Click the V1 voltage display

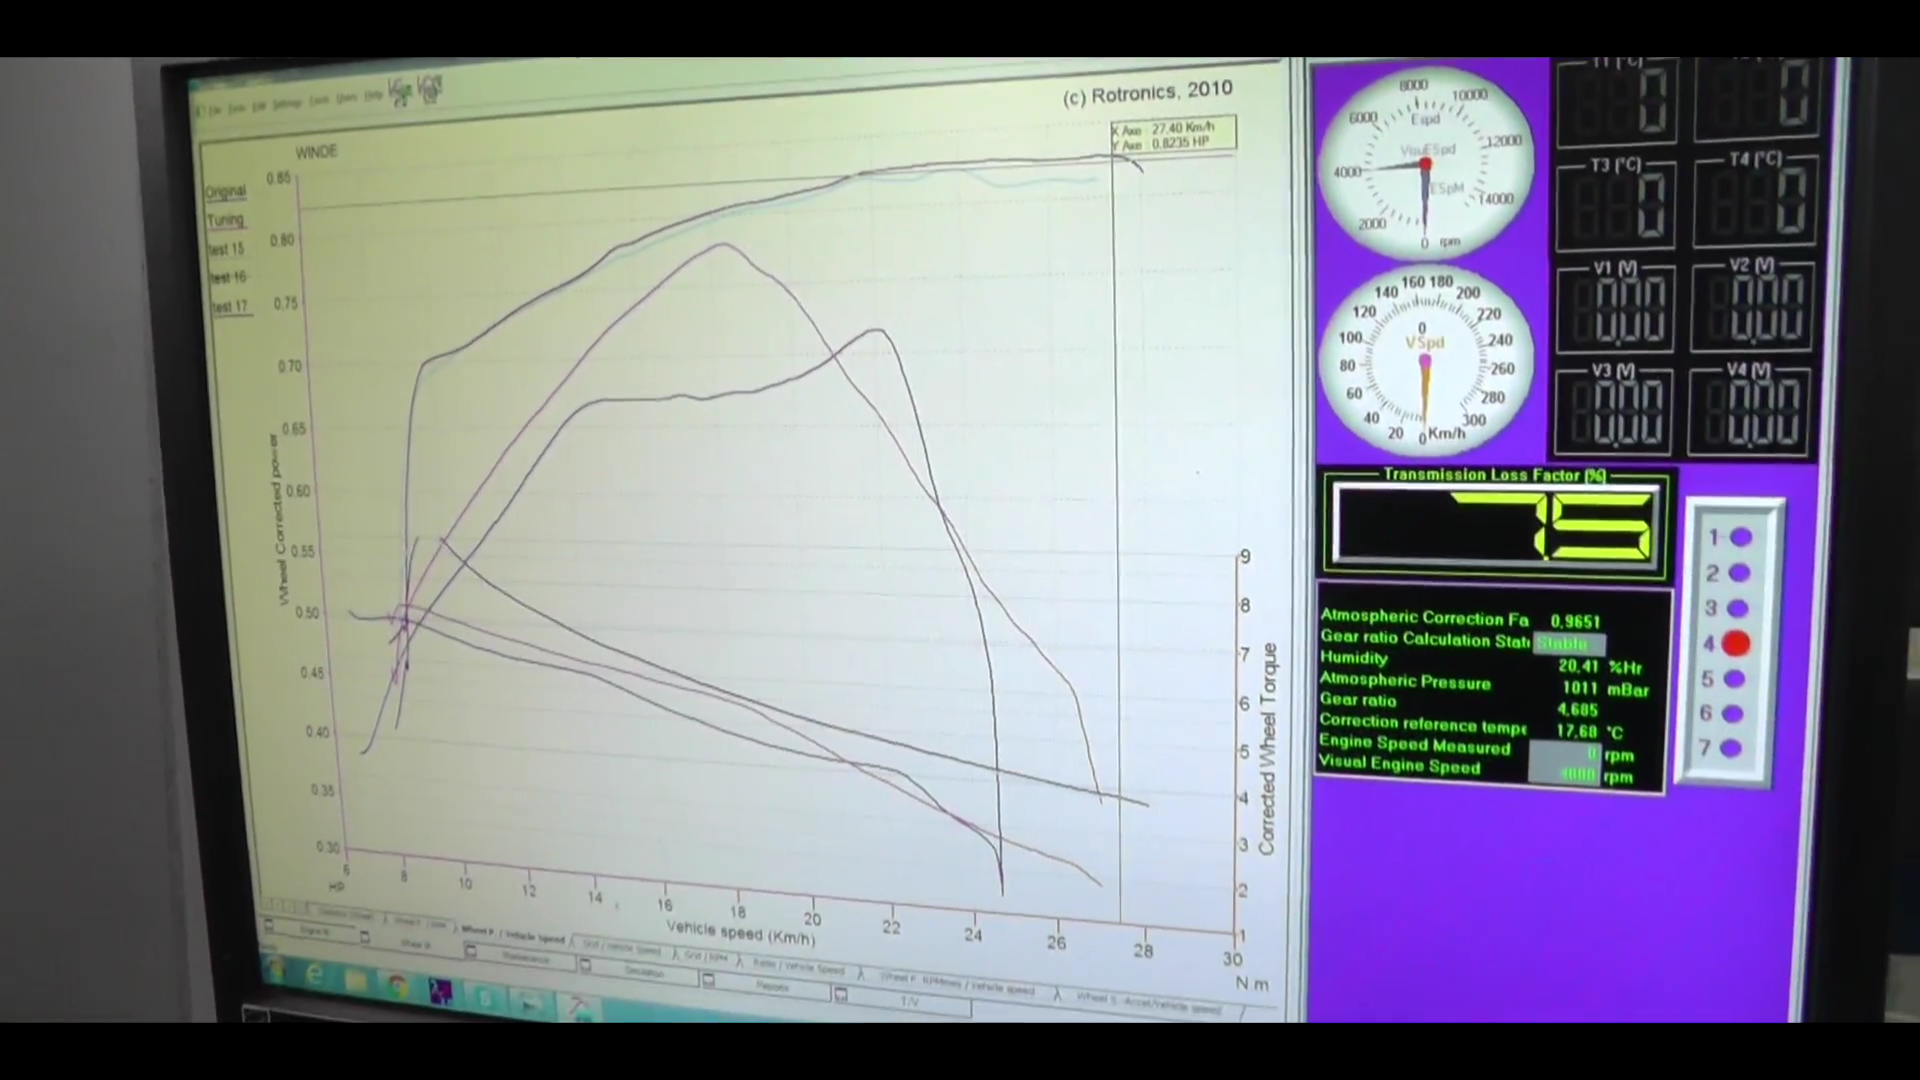(1615, 306)
